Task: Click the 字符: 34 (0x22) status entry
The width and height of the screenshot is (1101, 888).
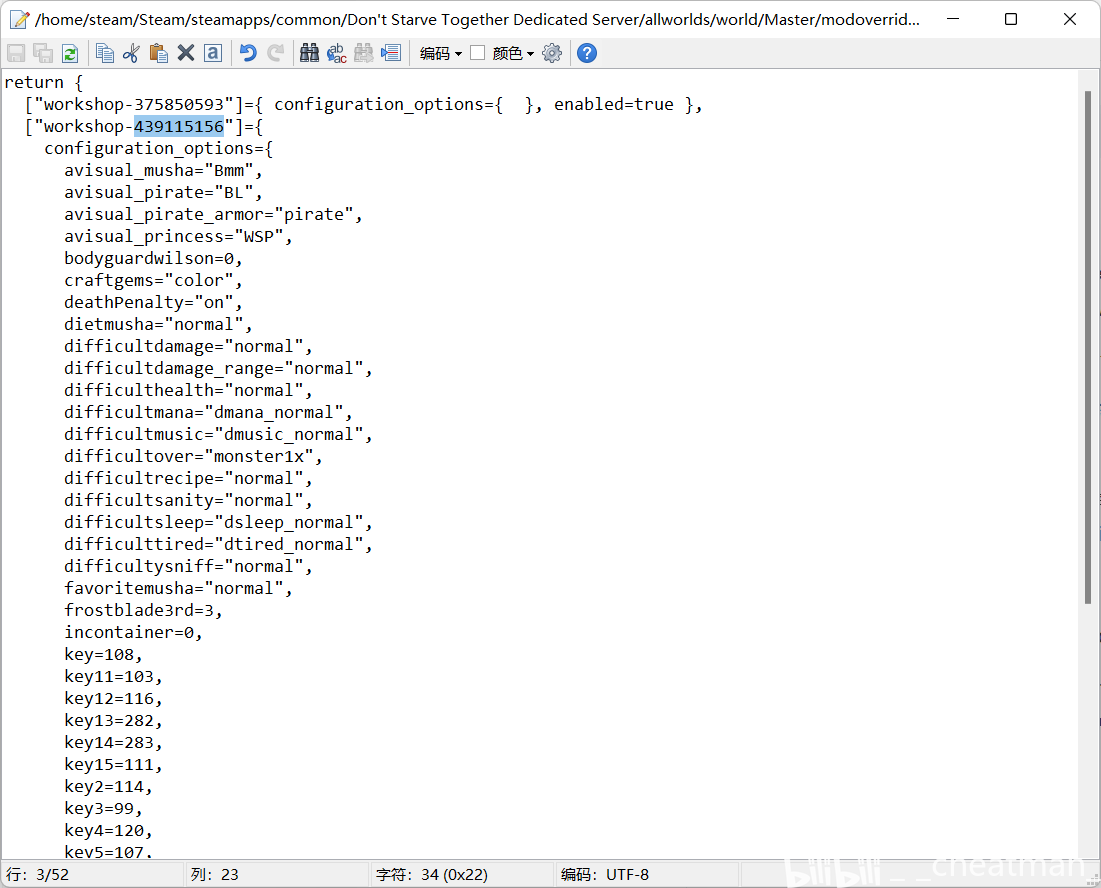Action: [432, 875]
